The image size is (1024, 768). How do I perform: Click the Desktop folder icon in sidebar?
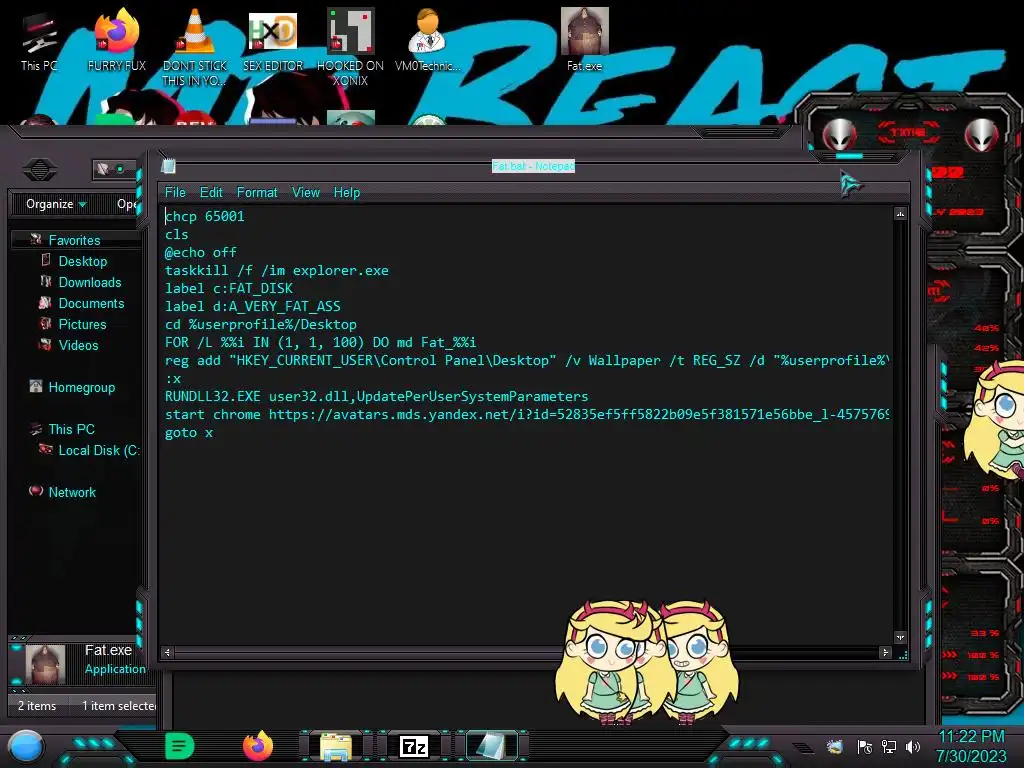[46, 260]
